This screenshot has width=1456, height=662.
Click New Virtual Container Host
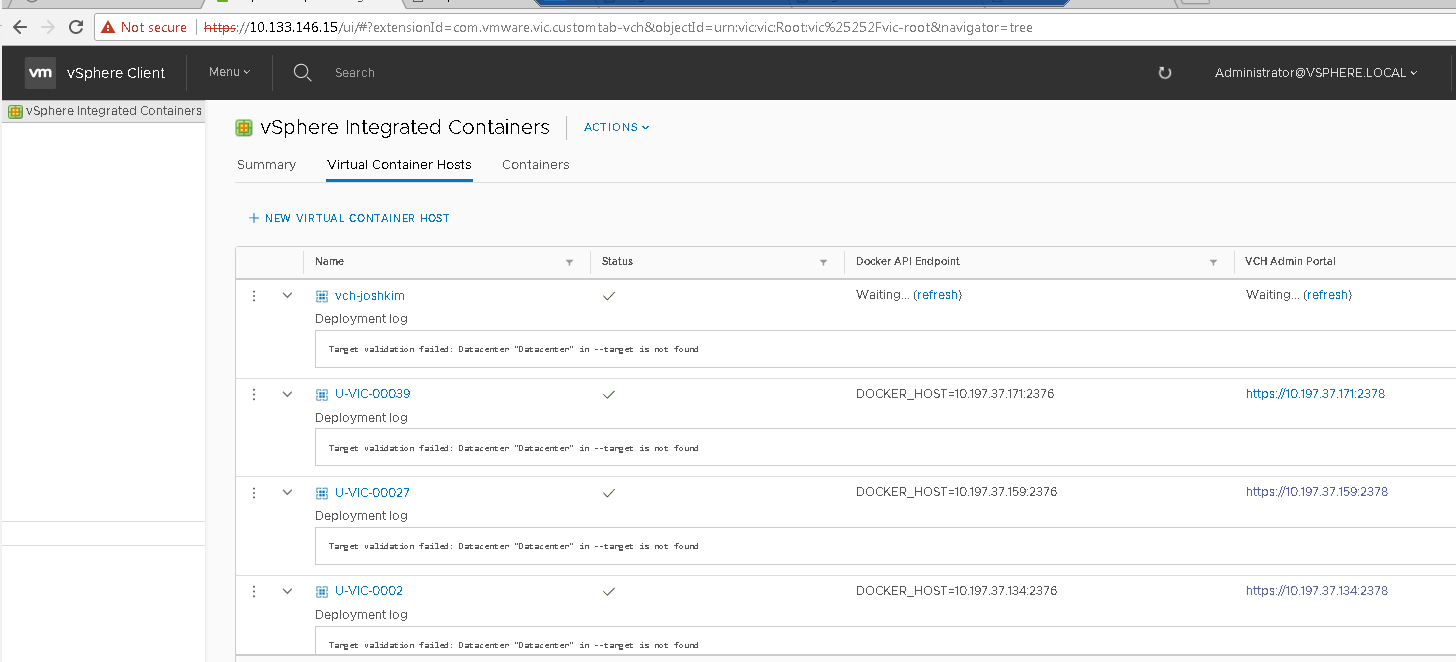(349, 217)
